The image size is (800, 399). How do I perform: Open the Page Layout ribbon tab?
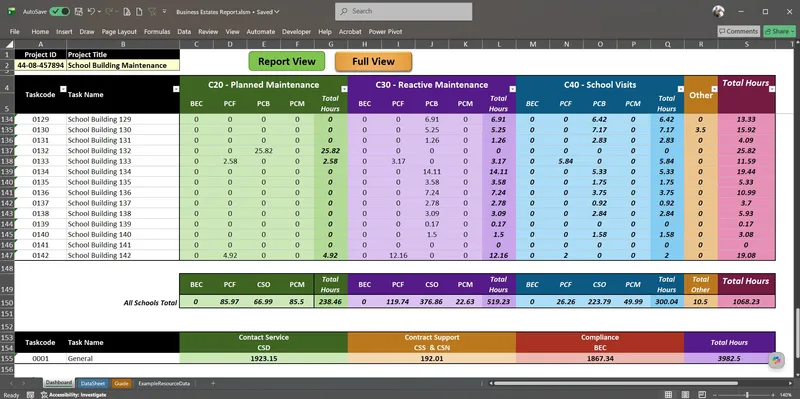click(x=118, y=32)
